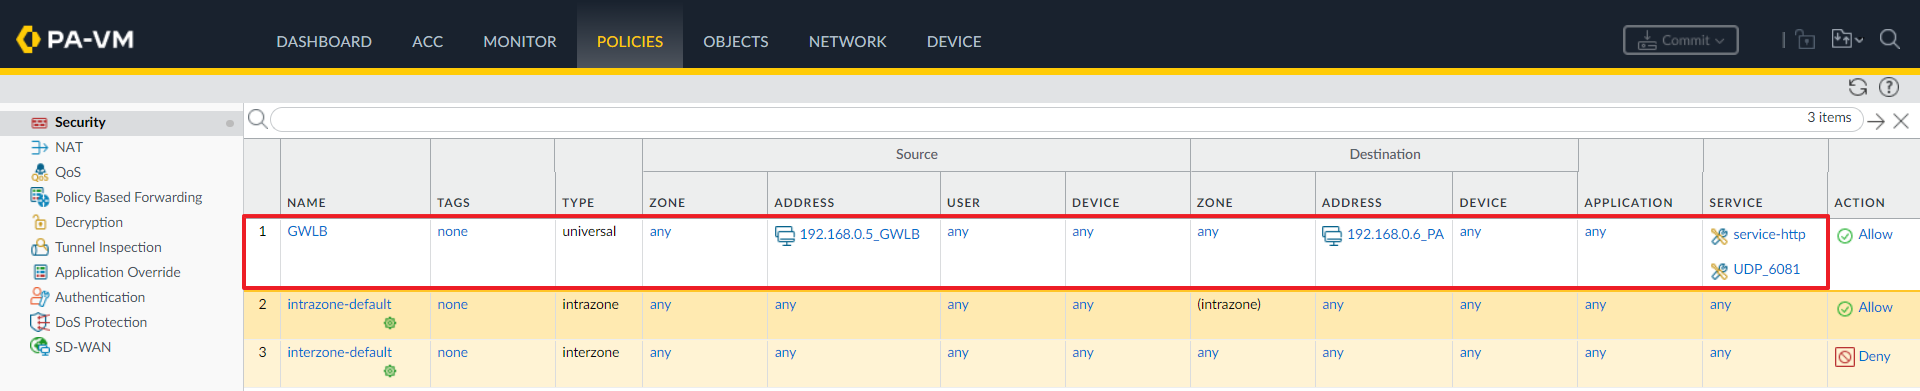Refresh the policy list
This screenshot has height=391, width=1920.
pyautogui.click(x=1858, y=87)
